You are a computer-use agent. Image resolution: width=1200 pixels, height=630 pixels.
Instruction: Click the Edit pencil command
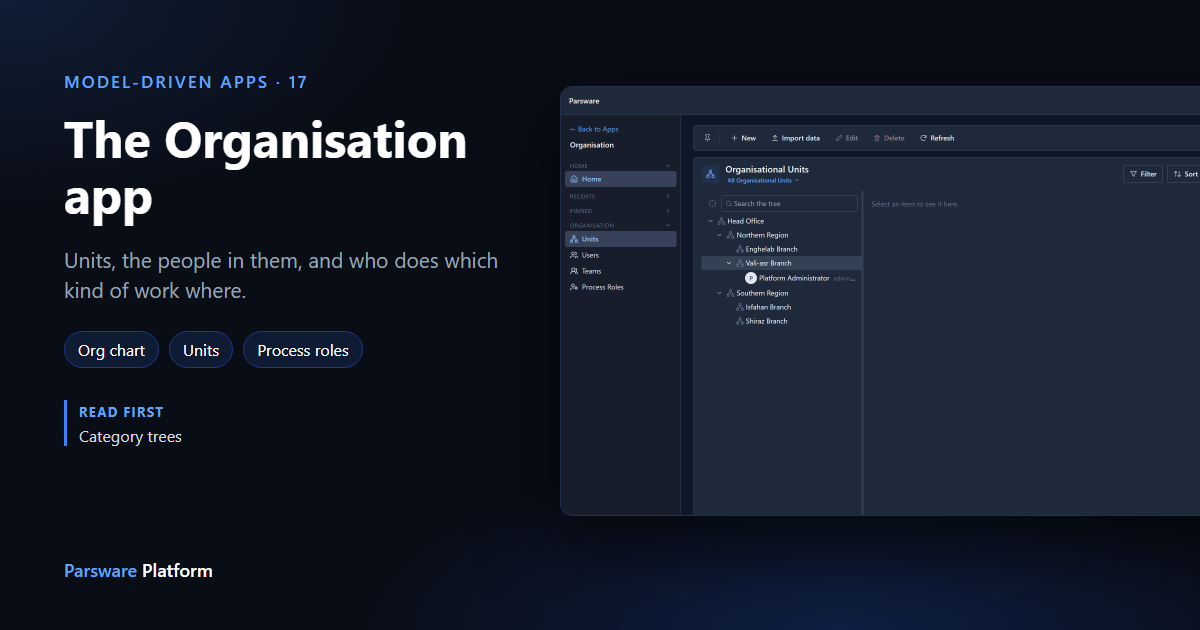point(847,138)
